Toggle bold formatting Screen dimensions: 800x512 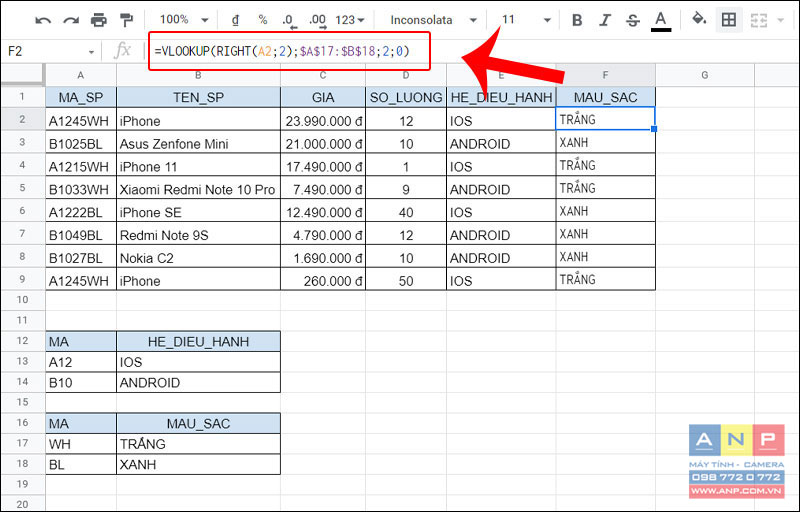point(577,20)
